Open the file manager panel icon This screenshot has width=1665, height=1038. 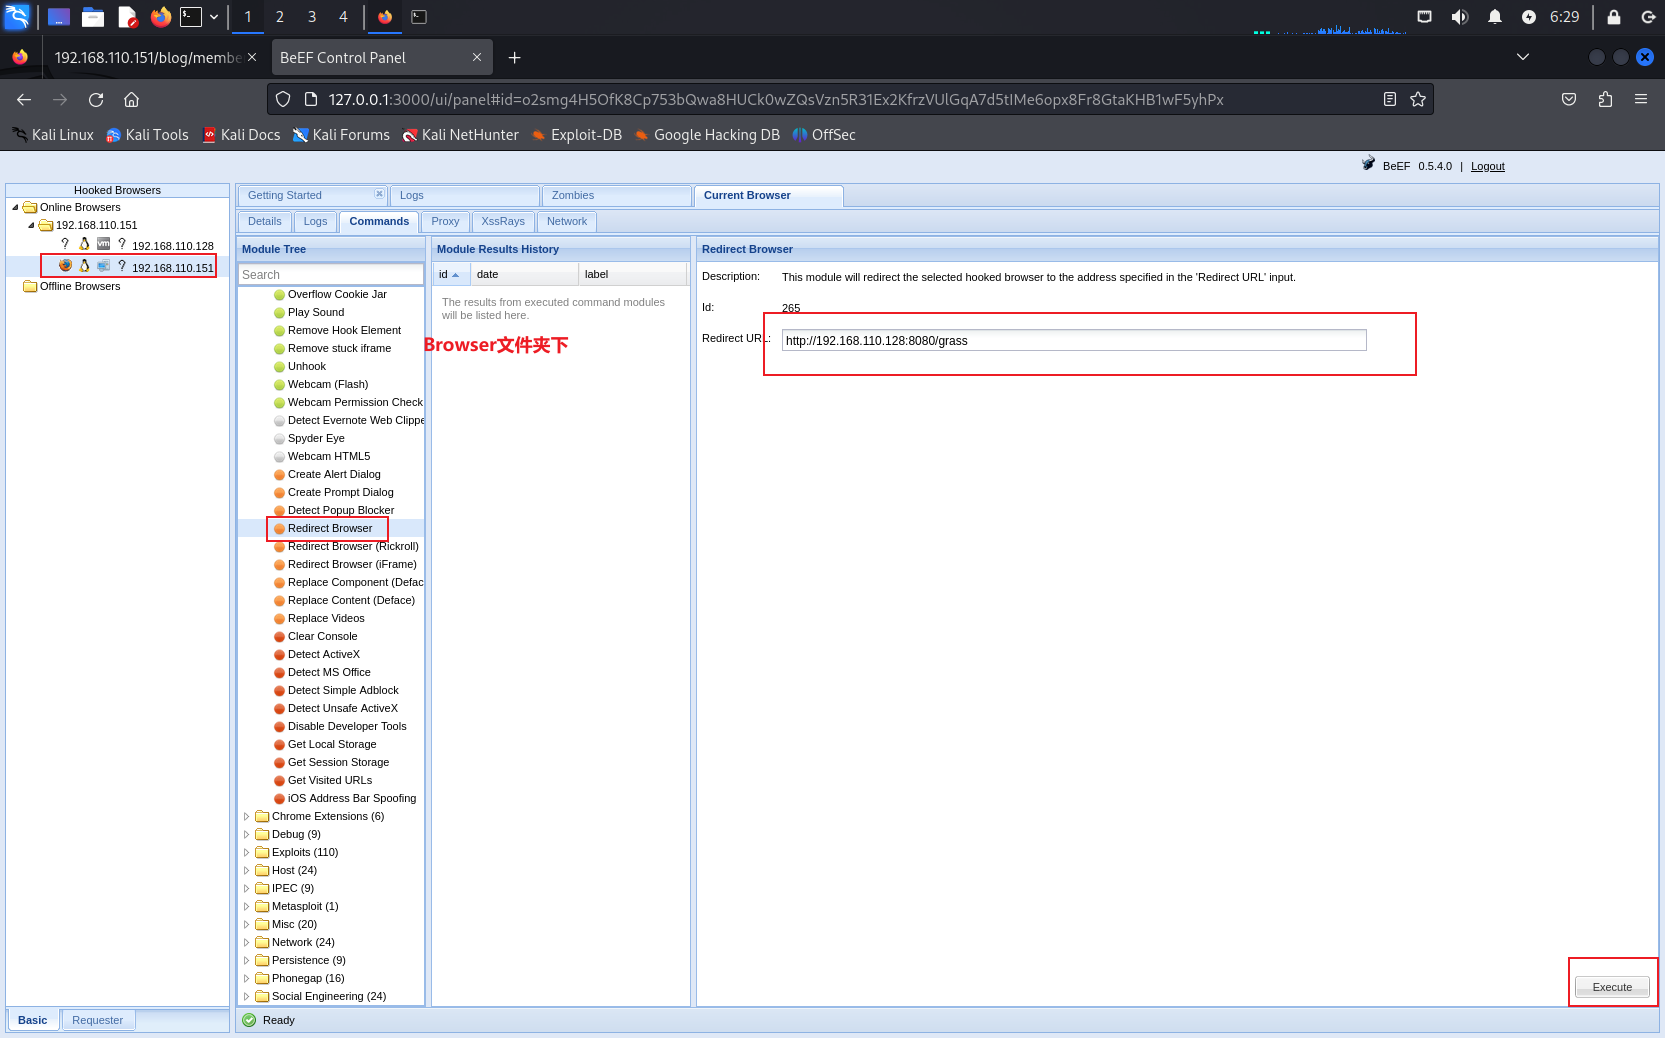click(93, 16)
